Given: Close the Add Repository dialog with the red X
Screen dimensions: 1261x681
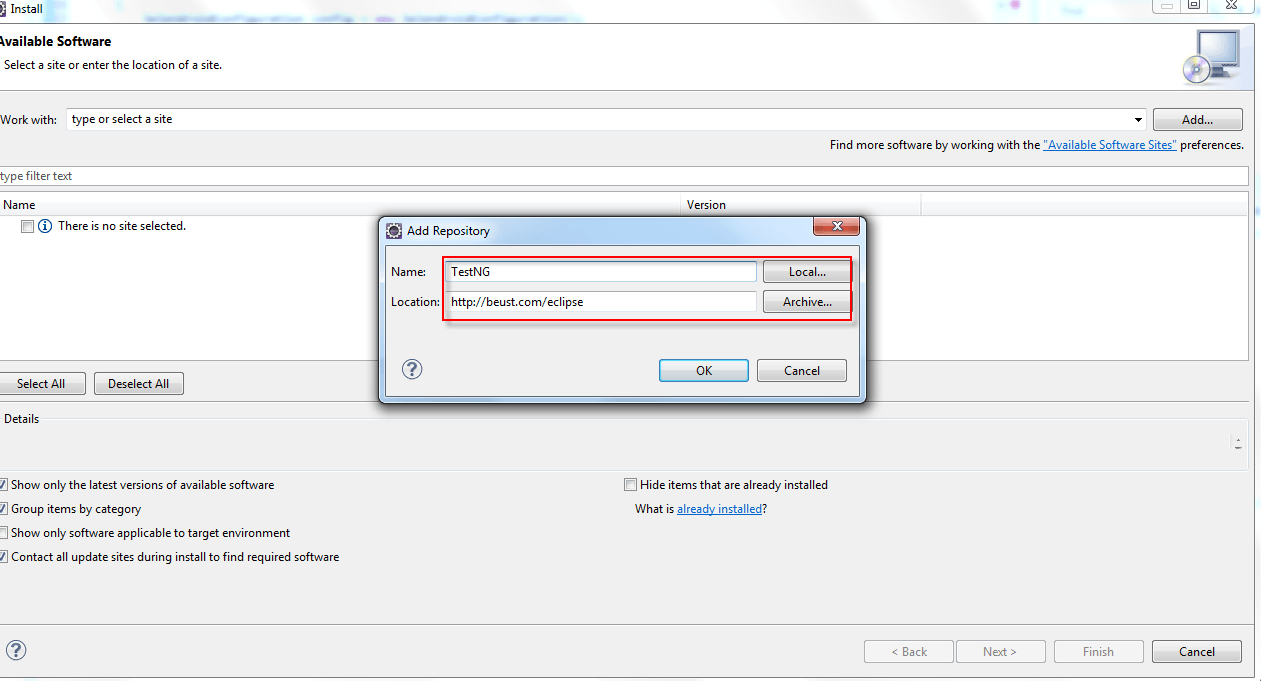Looking at the screenshot, I should (836, 227).
